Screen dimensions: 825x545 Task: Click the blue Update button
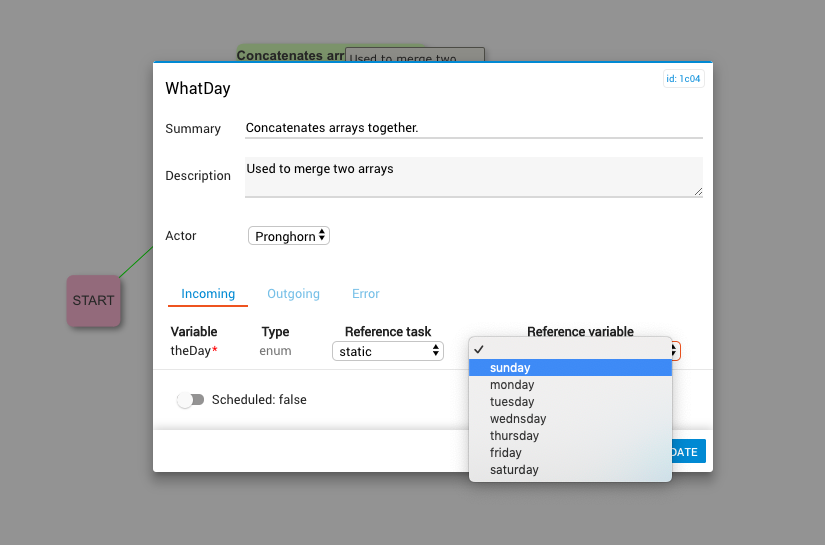click(x=688, y=452)
